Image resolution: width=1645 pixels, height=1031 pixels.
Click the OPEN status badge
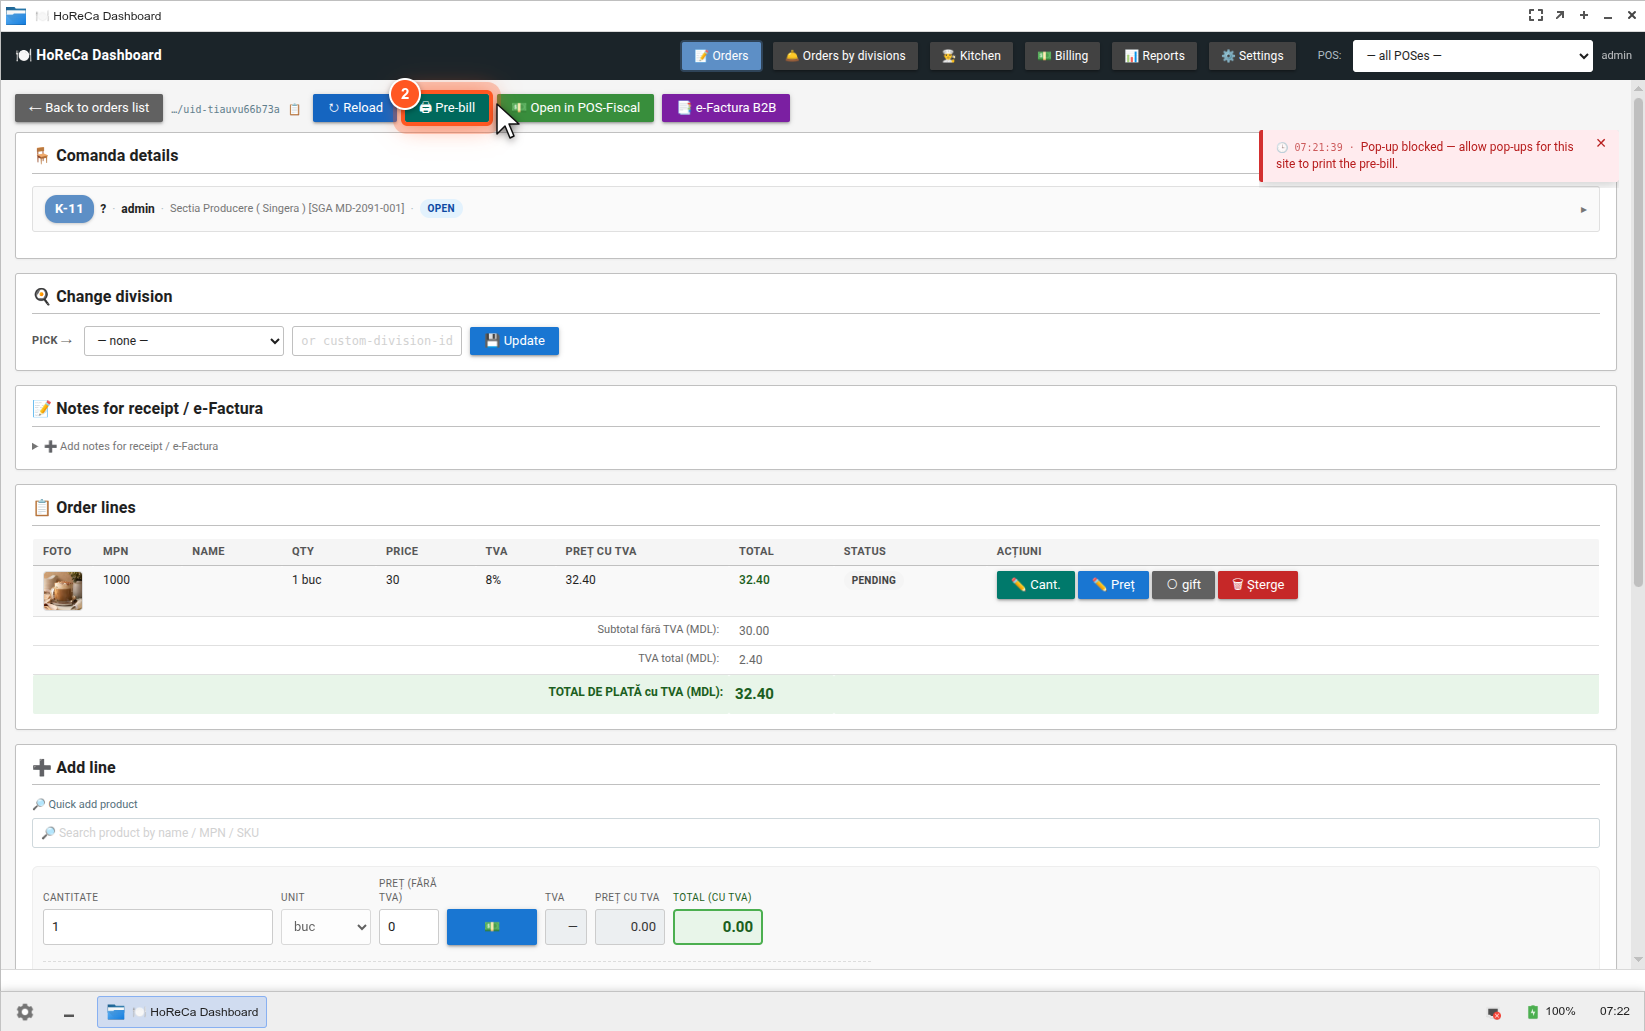441,209
